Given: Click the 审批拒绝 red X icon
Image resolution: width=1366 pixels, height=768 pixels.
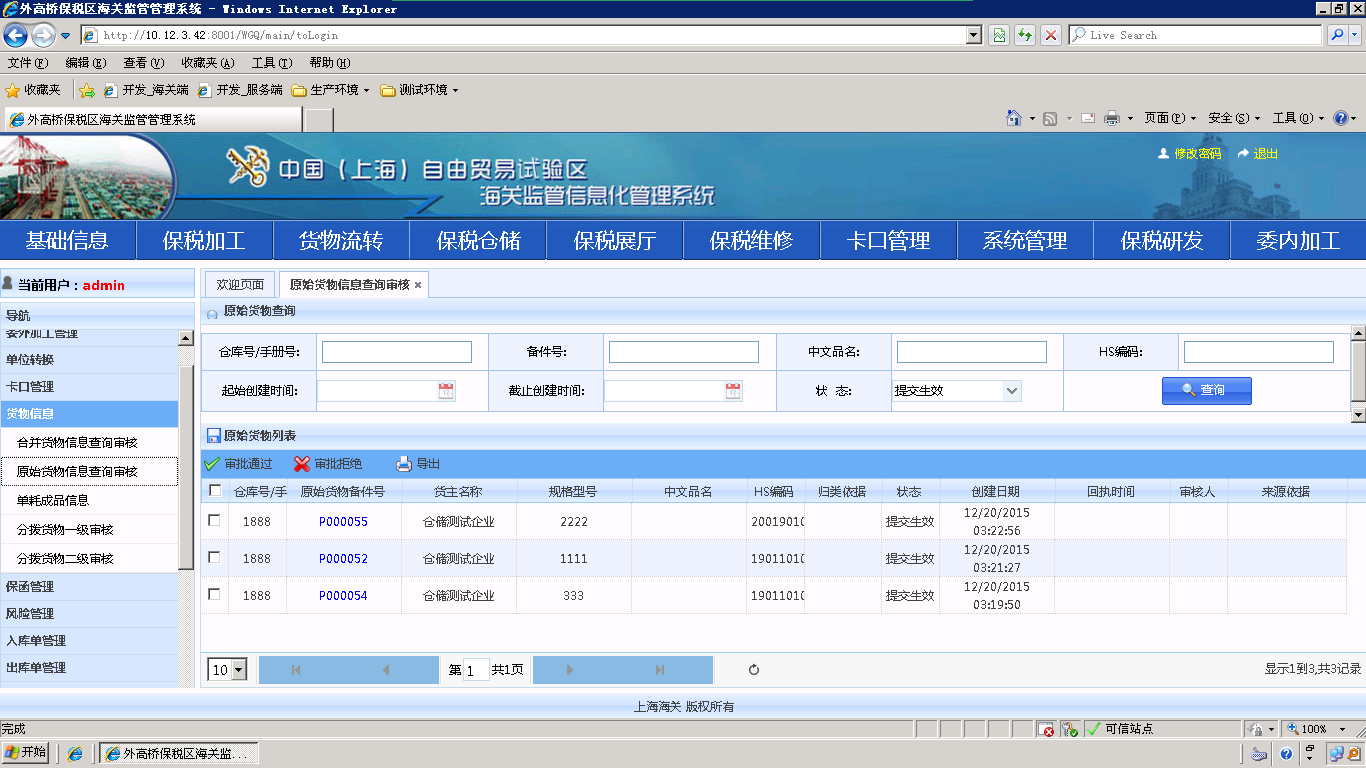Looking at the screenshot, I should point(302,464).
